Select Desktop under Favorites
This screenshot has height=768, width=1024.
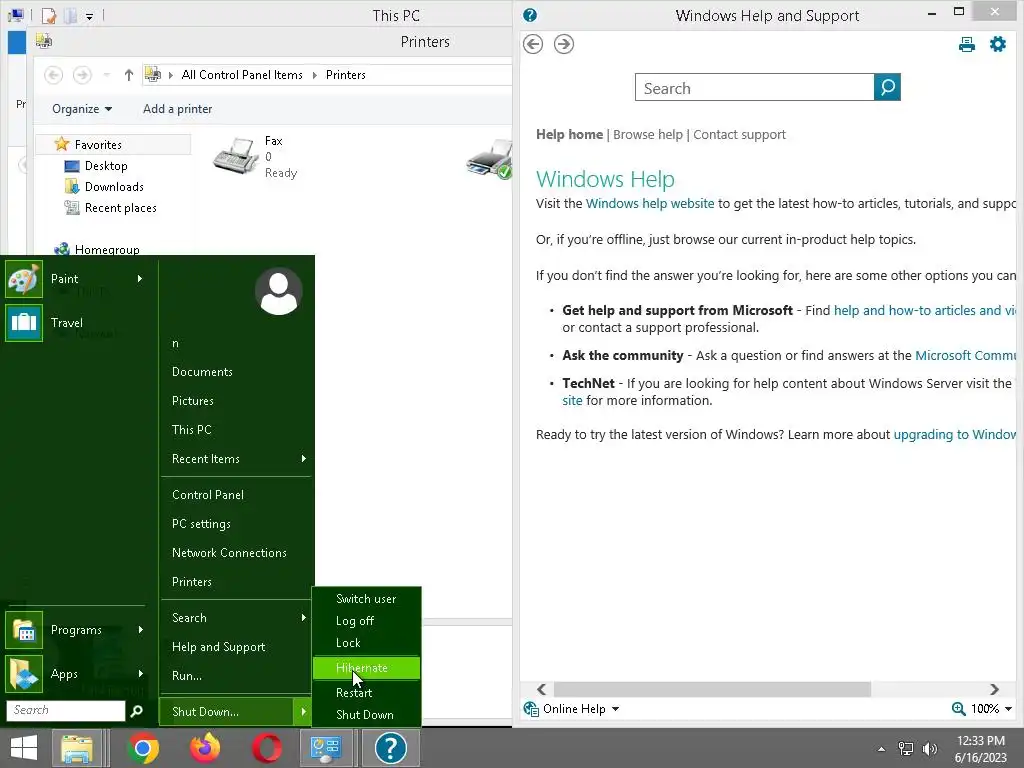pos(106,166)
